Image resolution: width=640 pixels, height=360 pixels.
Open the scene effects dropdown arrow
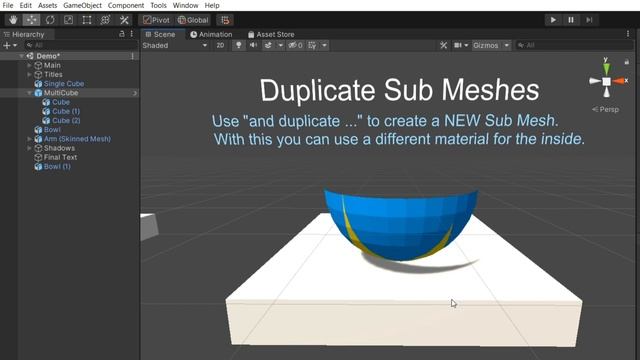(x=280, y=45)
